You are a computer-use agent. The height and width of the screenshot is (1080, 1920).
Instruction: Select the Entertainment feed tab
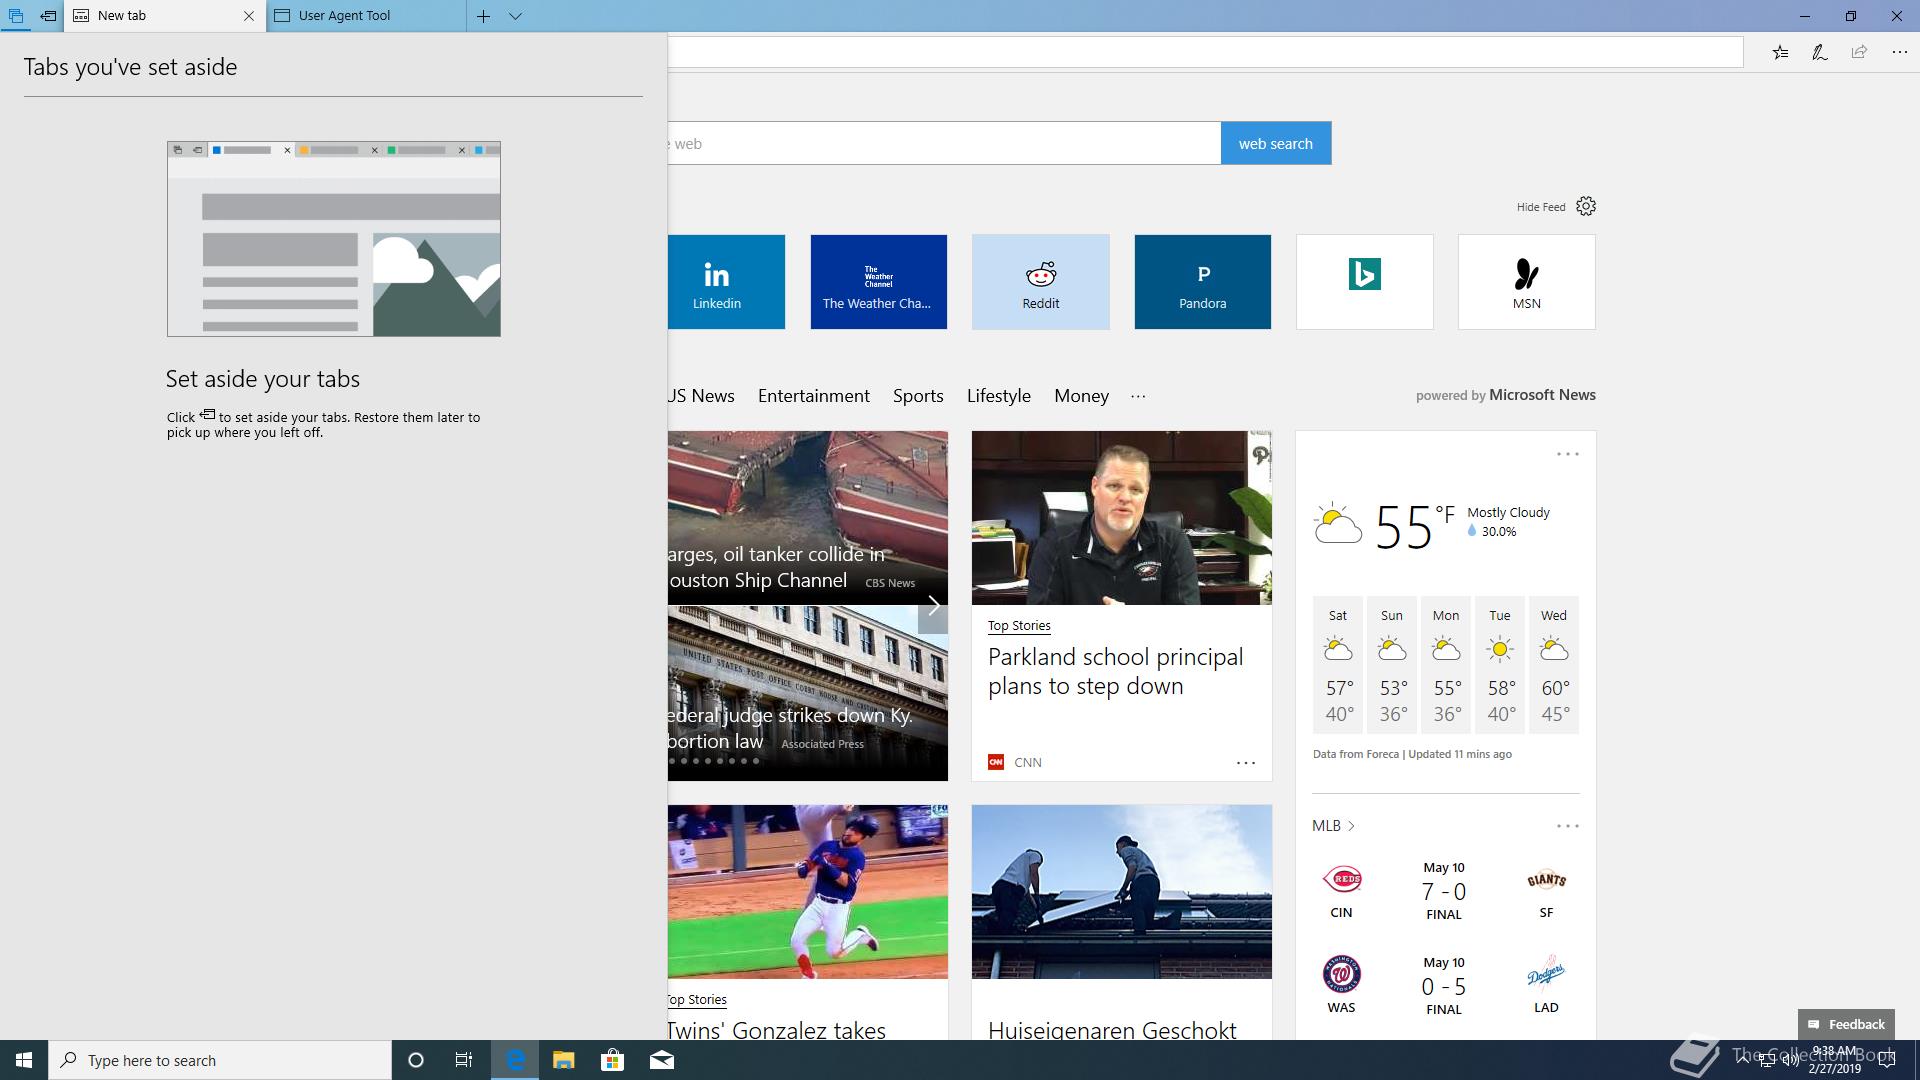[x=813, y=396]
